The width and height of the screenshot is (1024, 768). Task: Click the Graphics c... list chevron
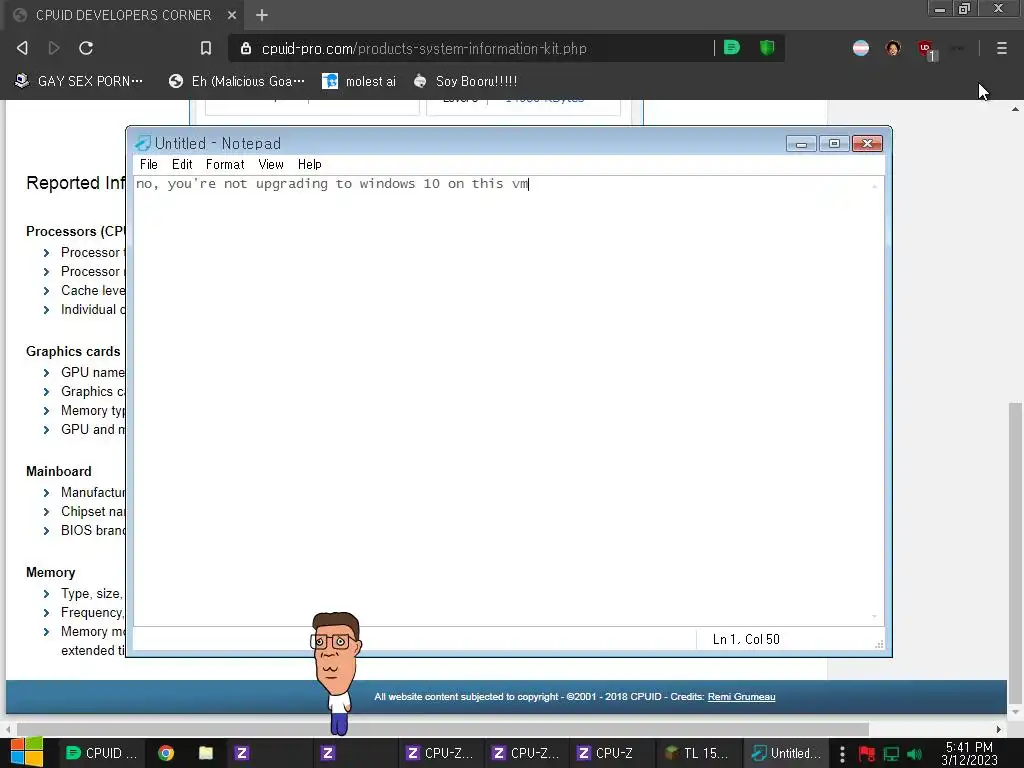click(46, 392)
